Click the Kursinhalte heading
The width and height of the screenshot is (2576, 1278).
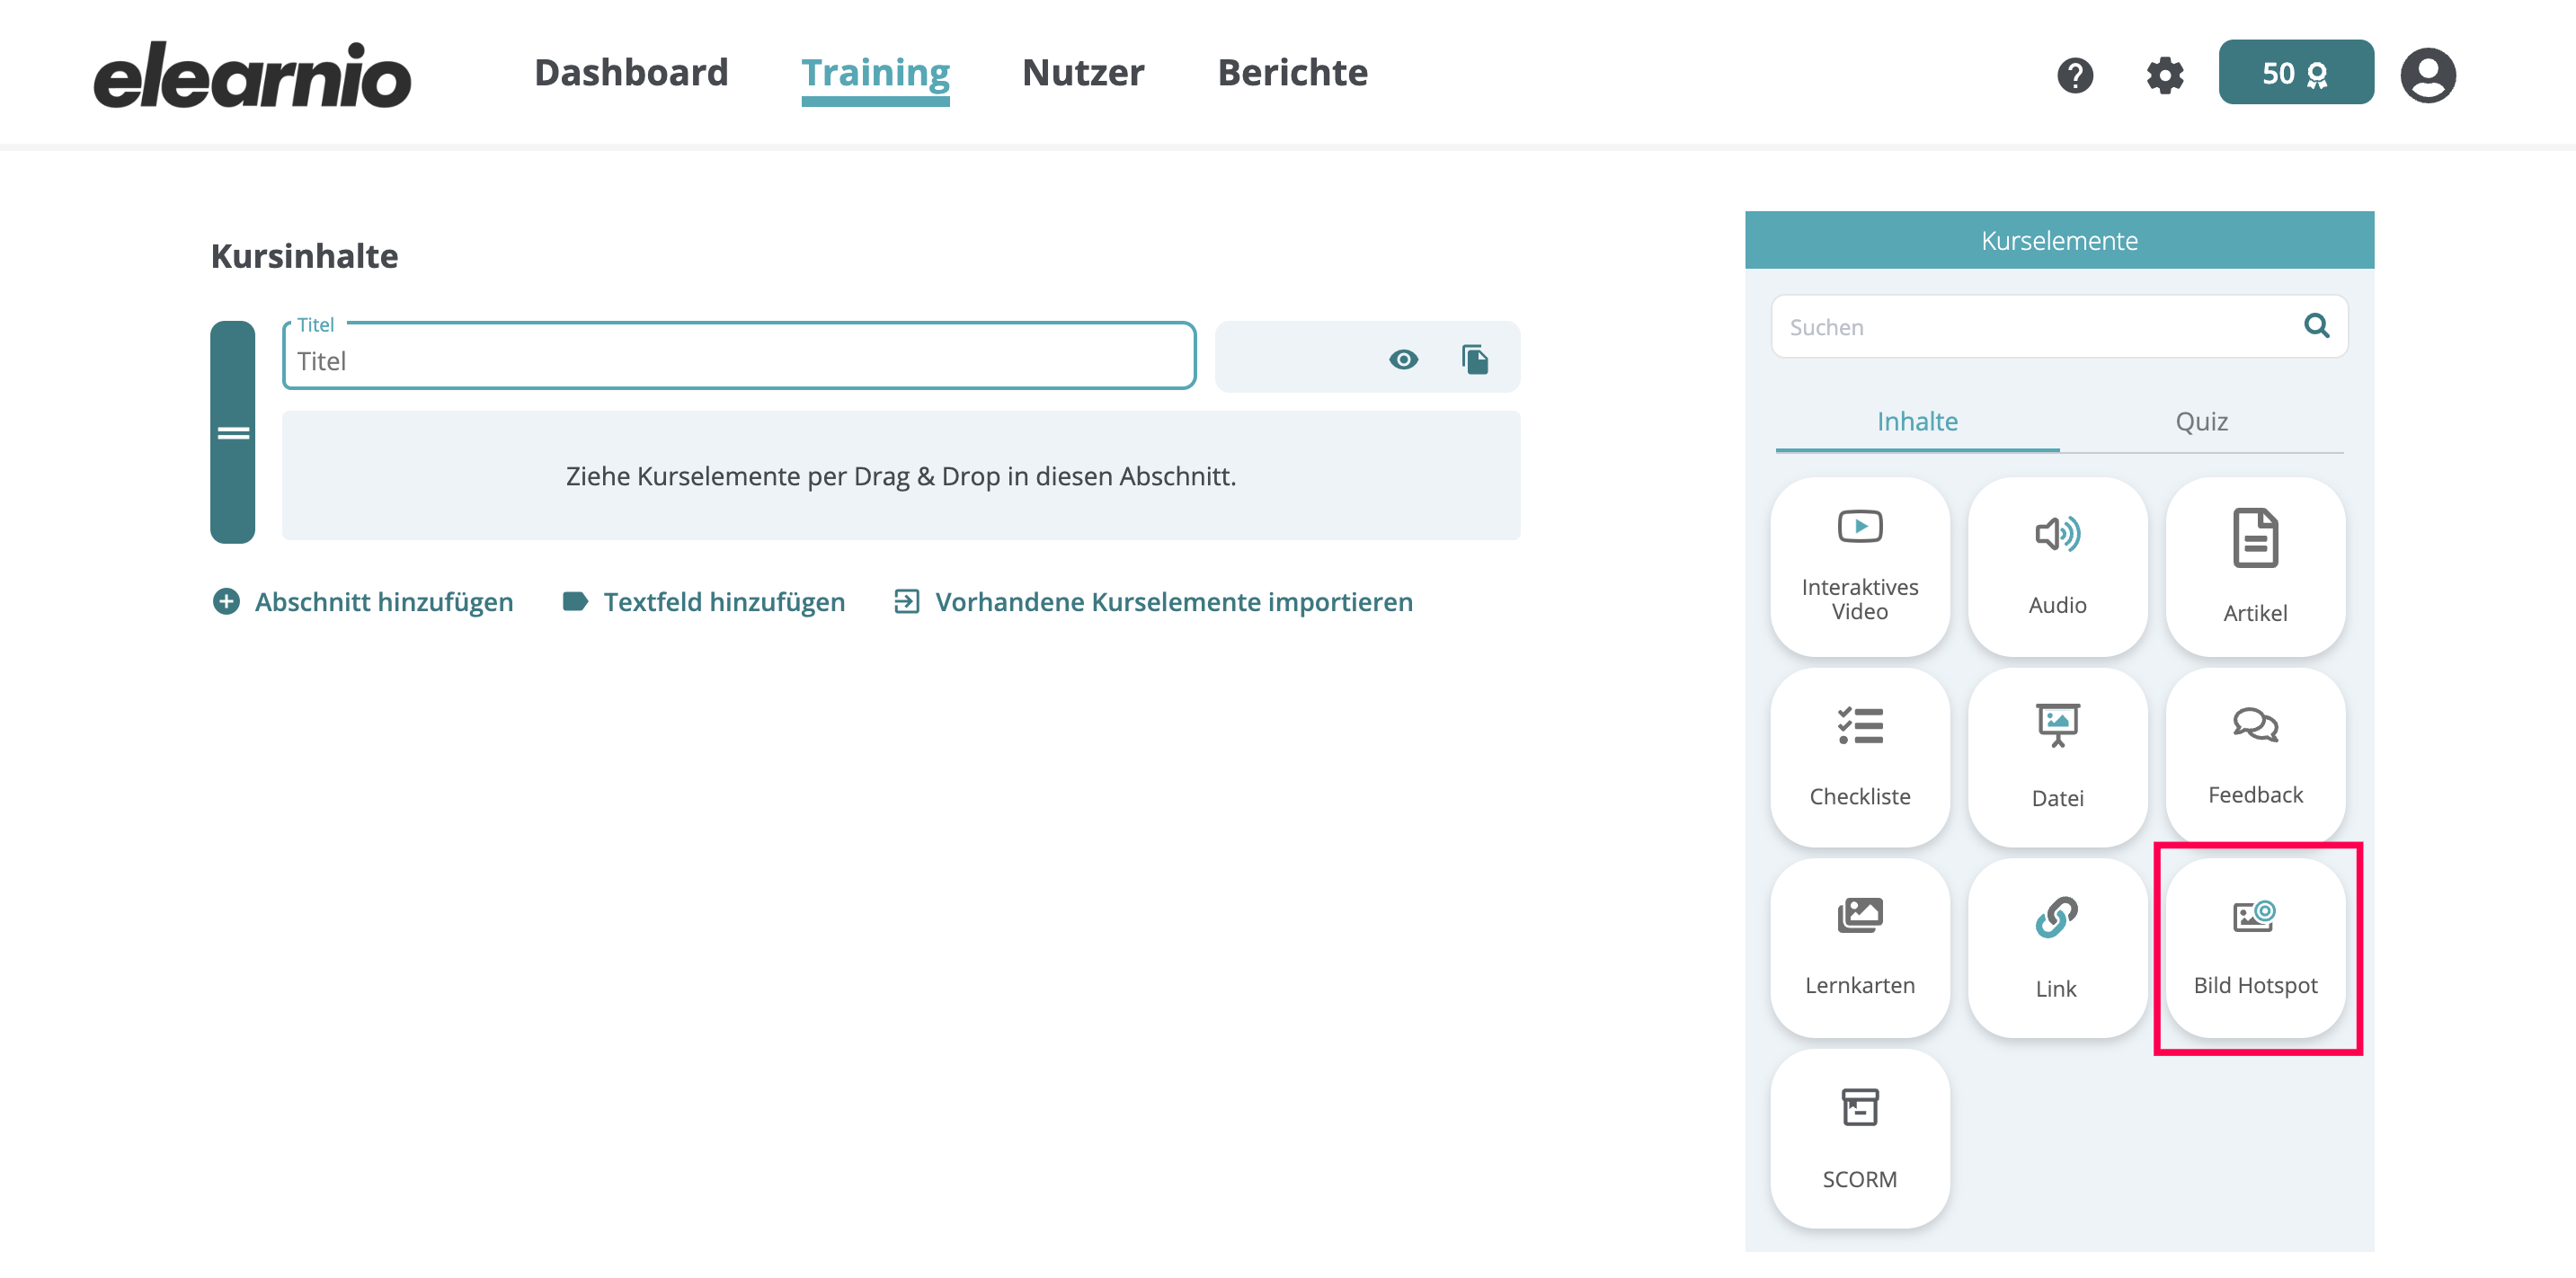pyautogui.click(x=304, y=256)
